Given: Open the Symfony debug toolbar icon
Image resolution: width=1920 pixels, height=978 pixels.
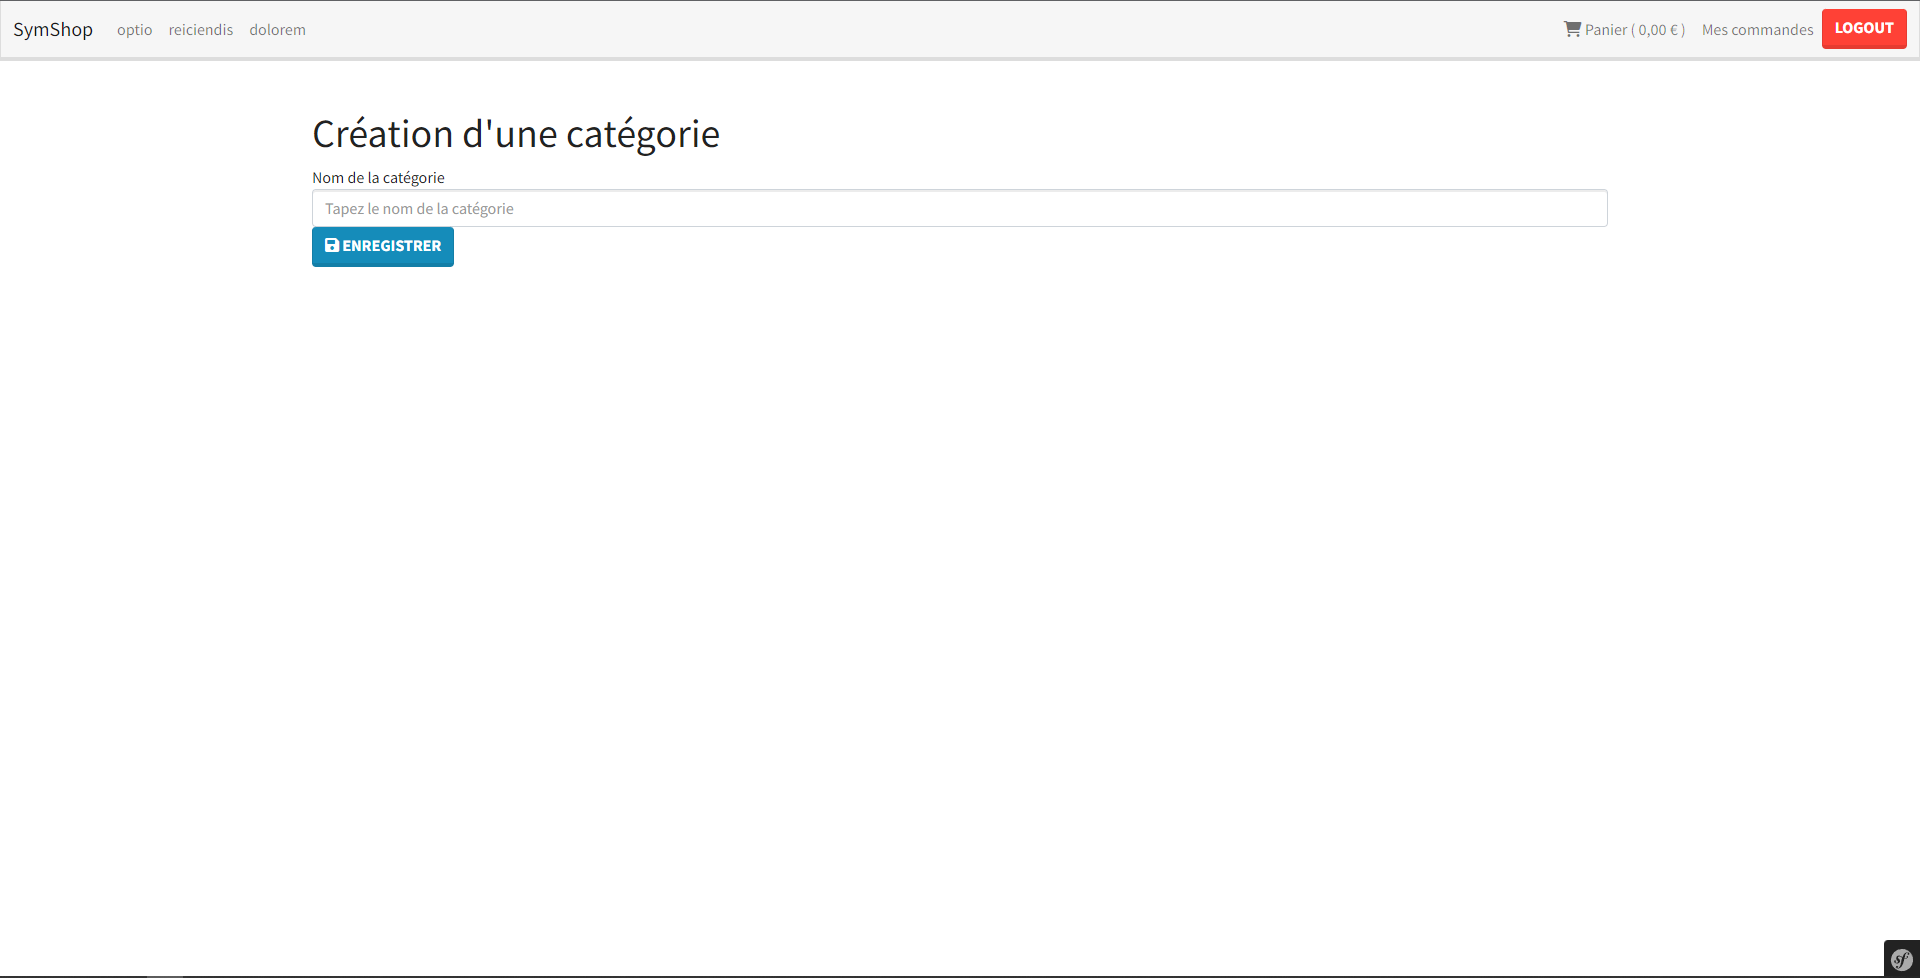Looking at the screenshot, I should (1901, 960).
